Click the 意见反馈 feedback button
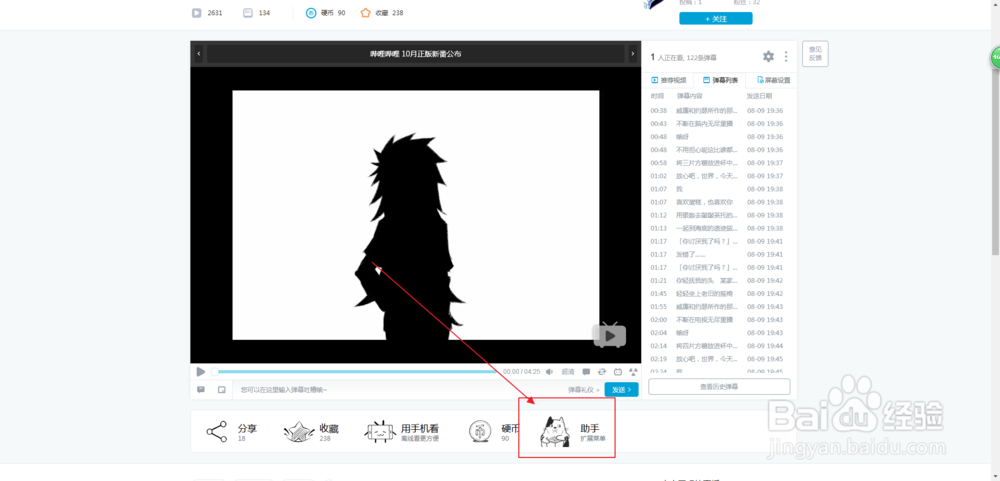This screenshot has height=481, width=1000. coord(815,54)
